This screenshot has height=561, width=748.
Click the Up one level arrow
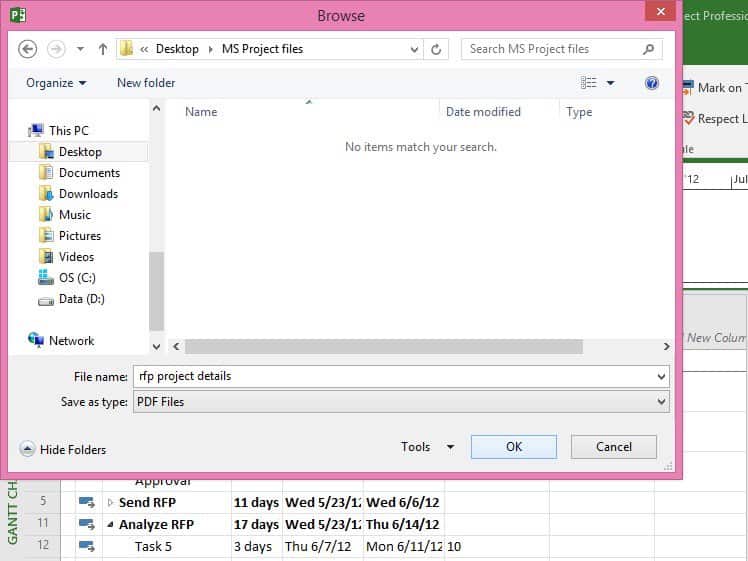103,49
